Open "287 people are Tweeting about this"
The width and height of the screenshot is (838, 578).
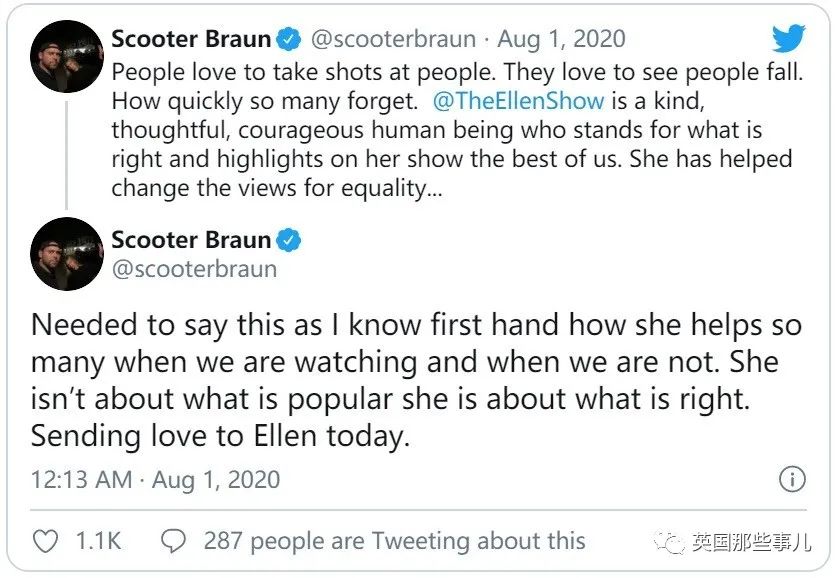click(x=394, y=541)
